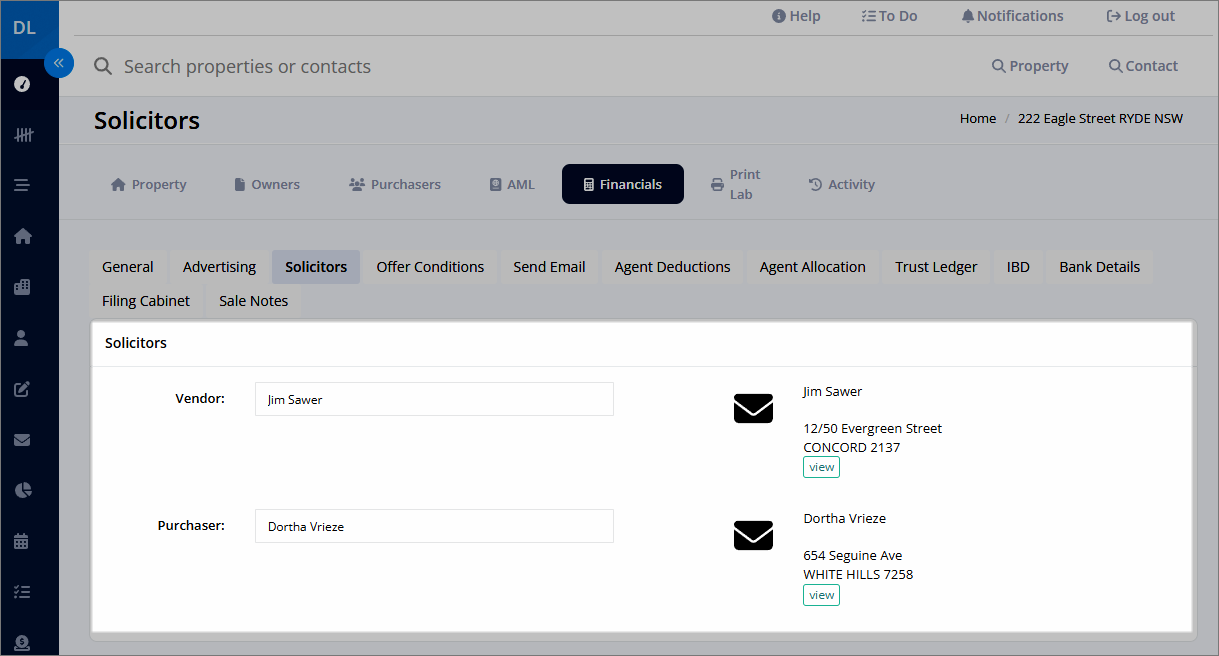Open the Notifications link
The height and width of the screenshot is (656, 1219).
tap(1012, 16)
